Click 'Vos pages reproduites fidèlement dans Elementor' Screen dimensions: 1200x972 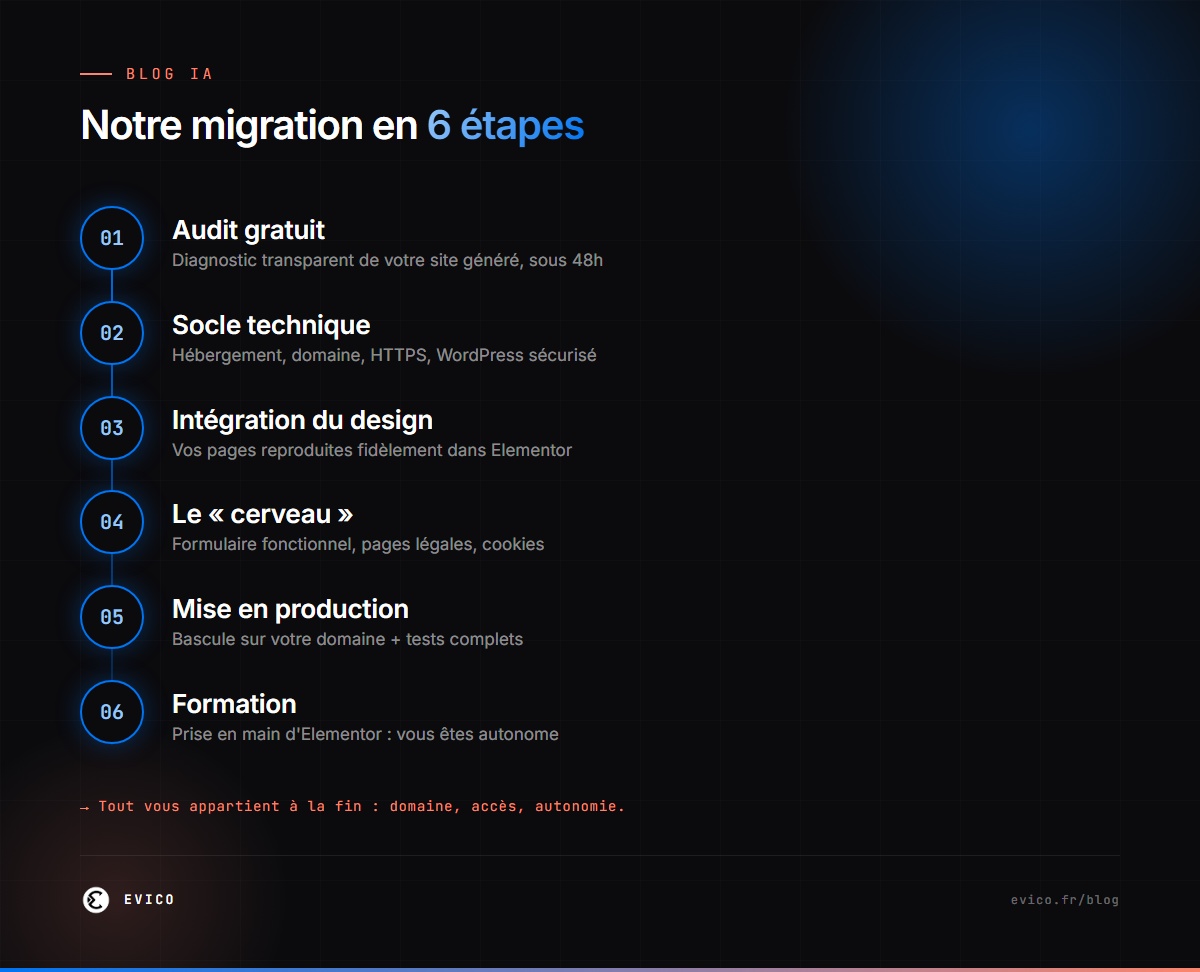pyautogui.click(x=372, y=450)
